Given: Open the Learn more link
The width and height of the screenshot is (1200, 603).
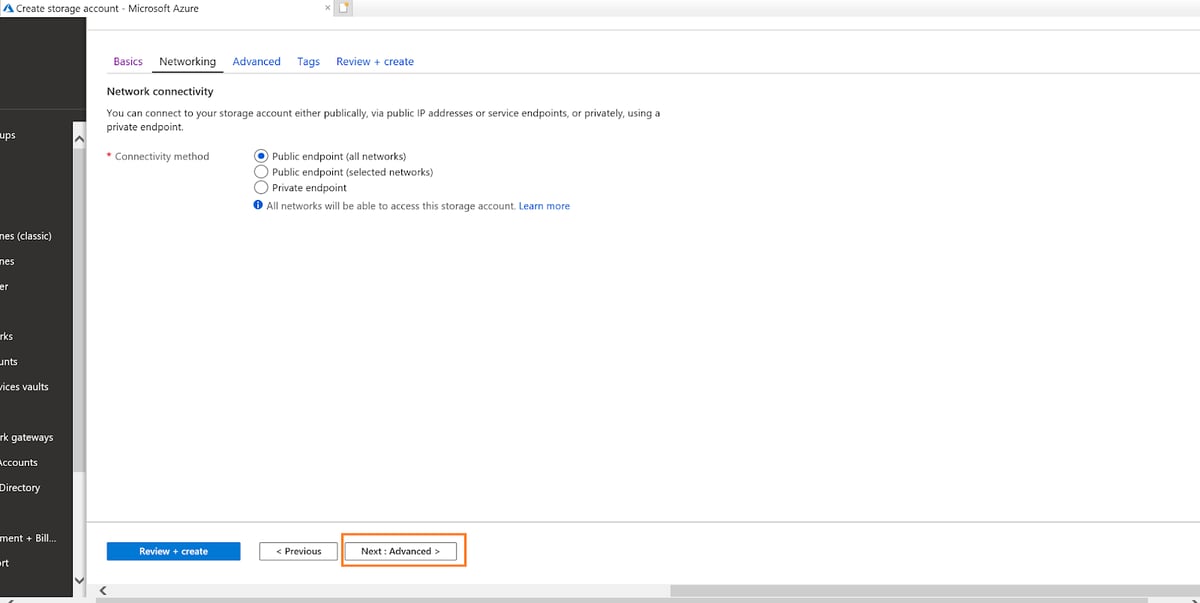Looking at the screenshot, I should tap(544, 206).
